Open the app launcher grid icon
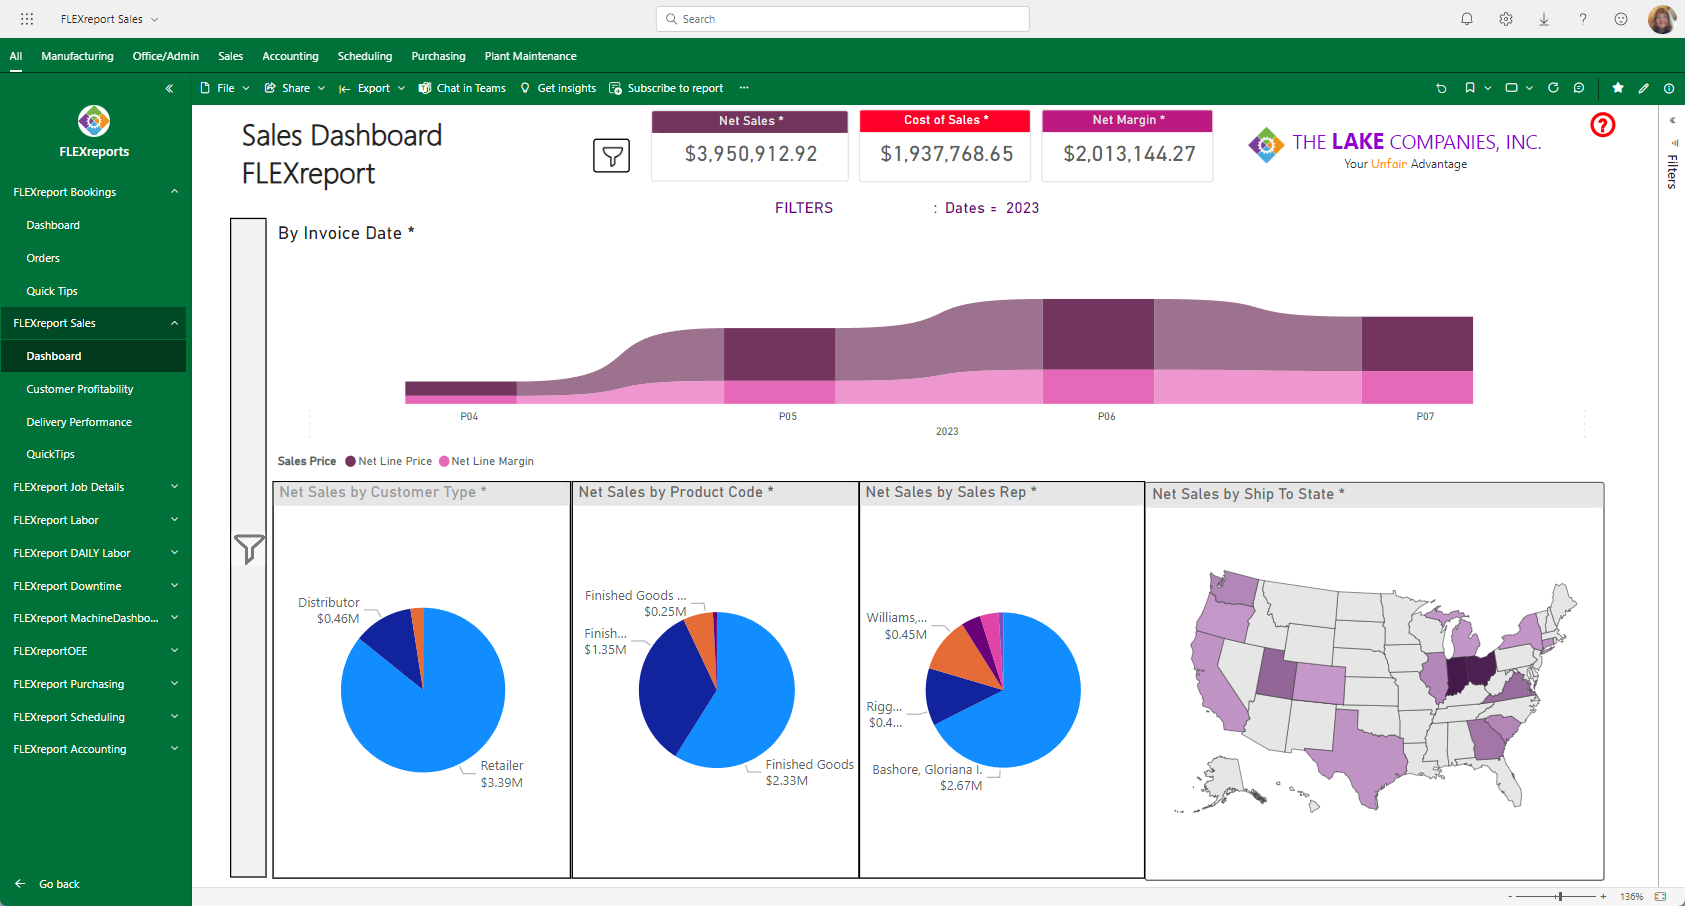1685x906 pixels. (27, 19)
